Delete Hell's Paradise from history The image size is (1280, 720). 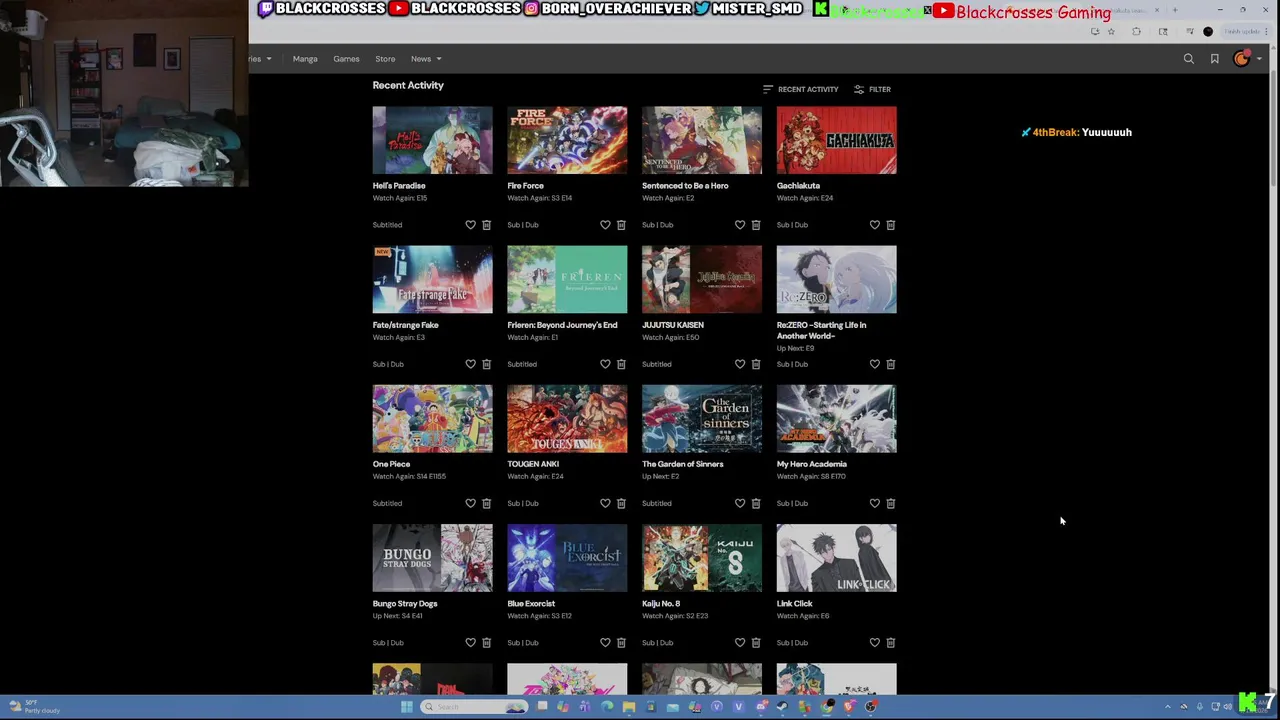pos(486,225)
